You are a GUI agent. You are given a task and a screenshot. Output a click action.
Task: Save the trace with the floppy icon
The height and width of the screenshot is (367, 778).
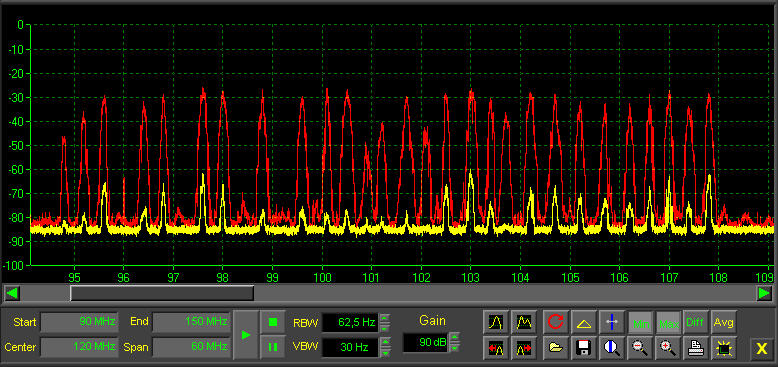pyautogui.click(x=584, y=349)
